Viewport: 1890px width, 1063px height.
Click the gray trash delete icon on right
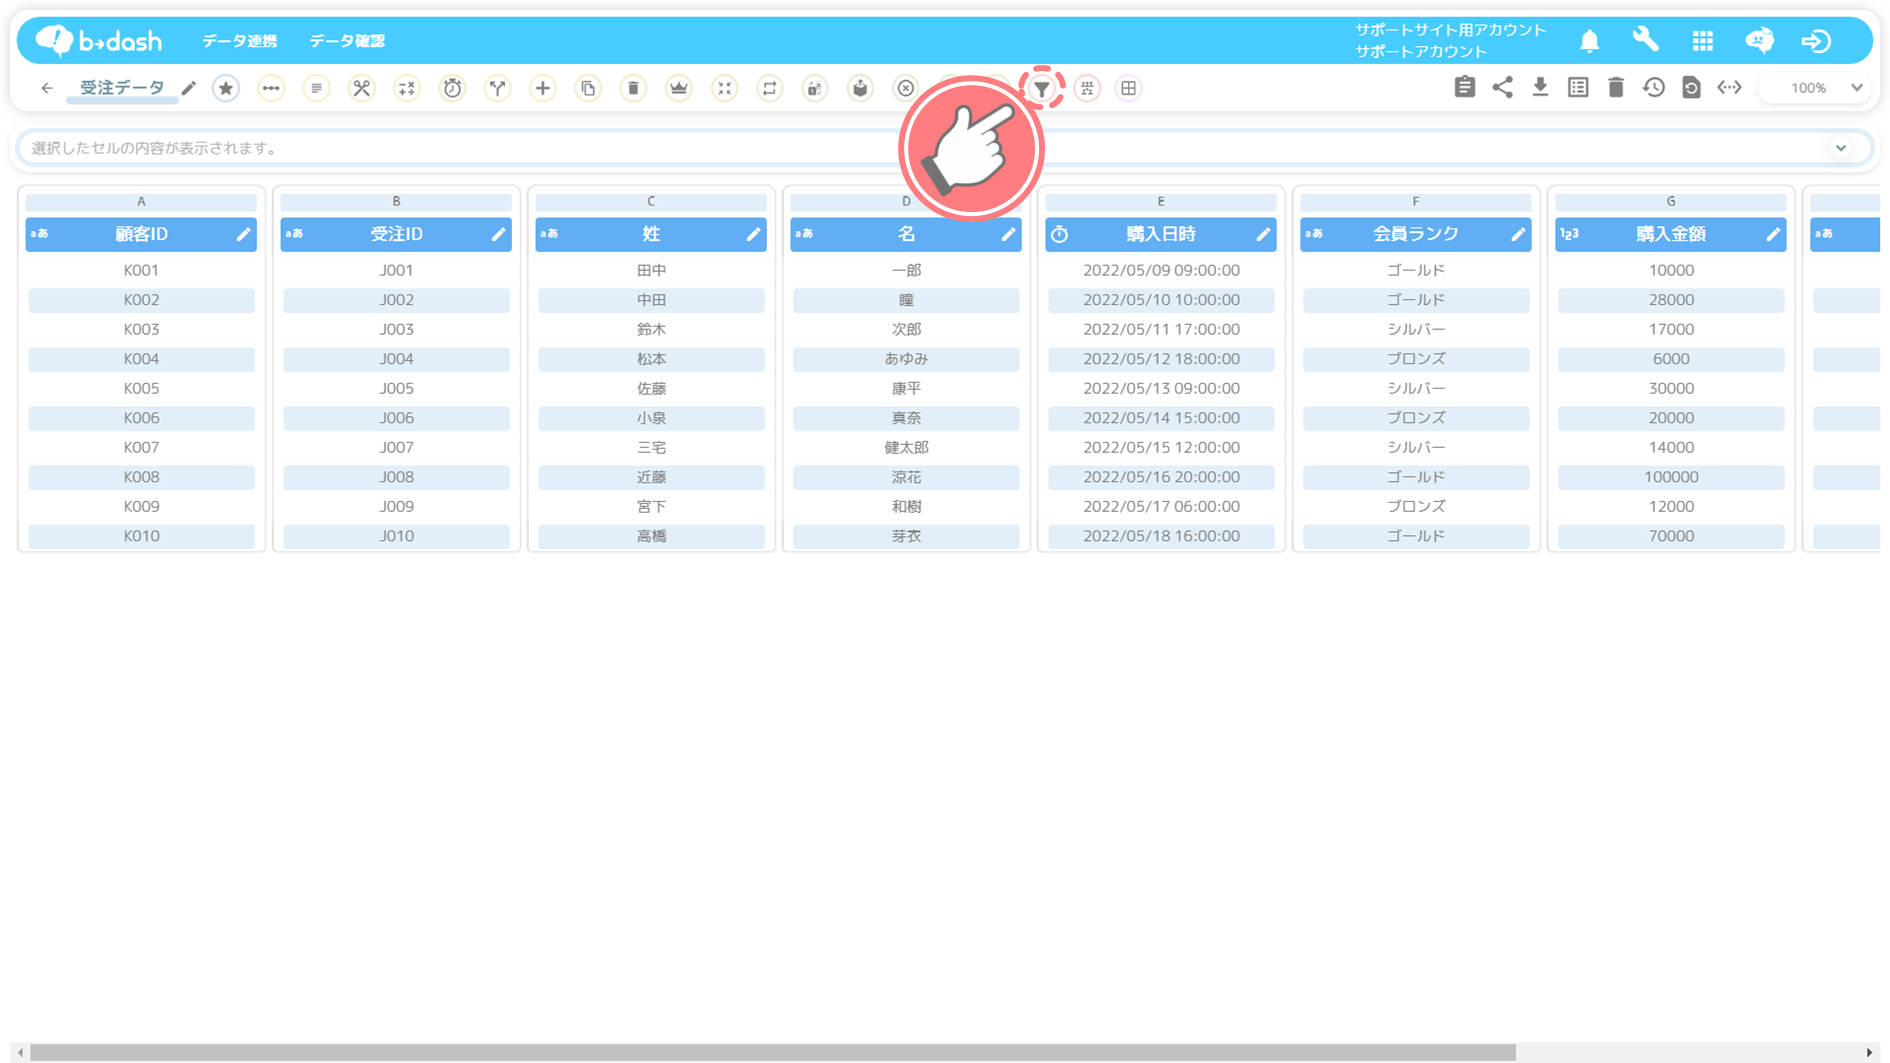(x=1616, y=87)
